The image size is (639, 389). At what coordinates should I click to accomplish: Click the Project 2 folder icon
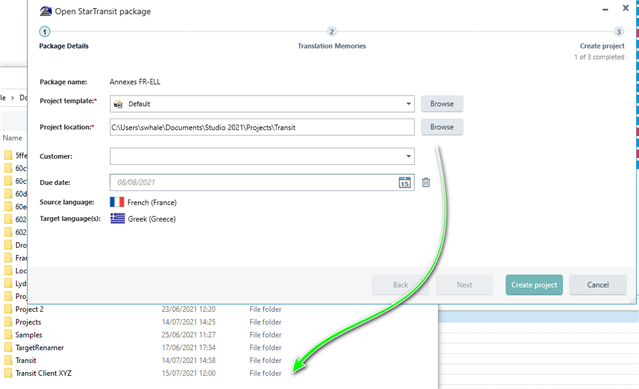8,309
